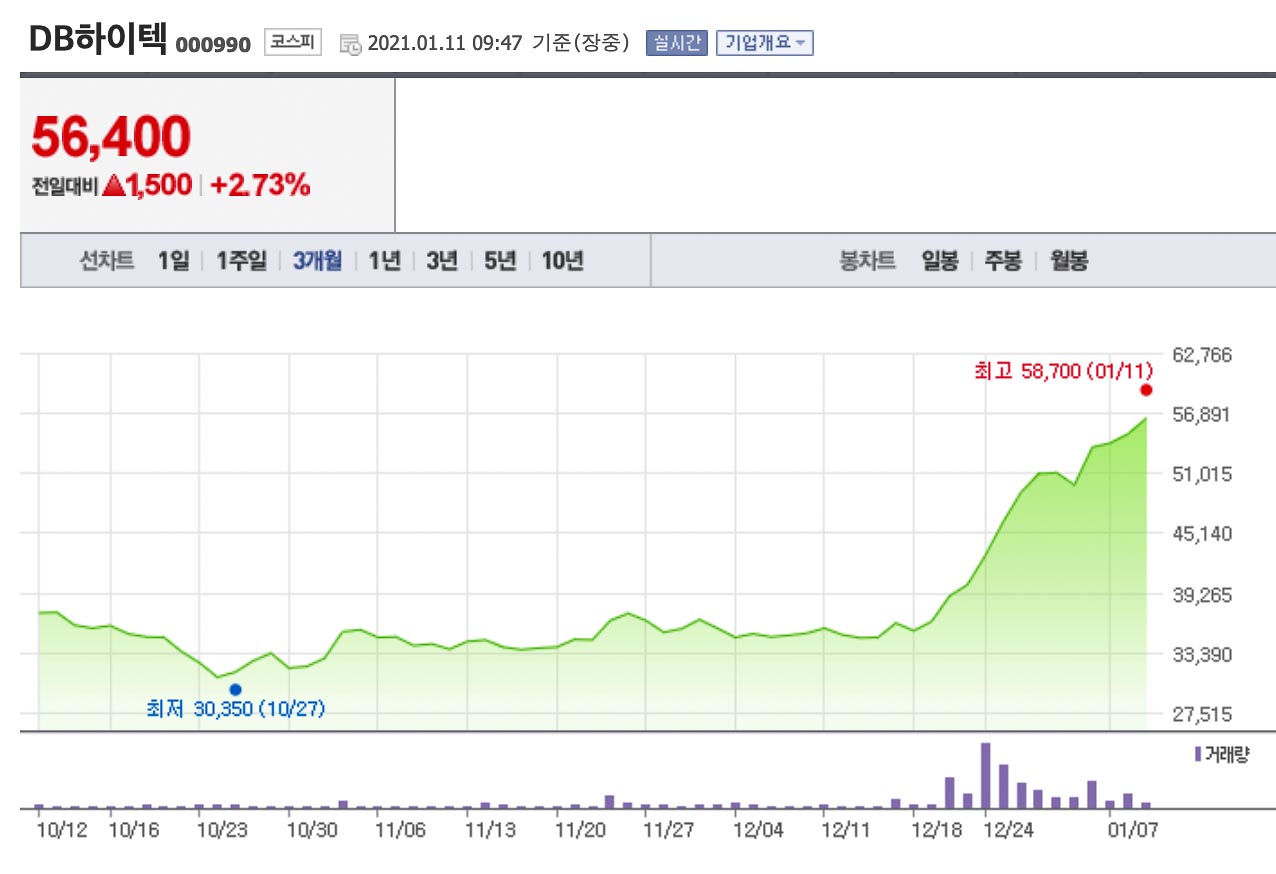
Task: Select the 3개월 line chart period
Action: tap(317, 261)
